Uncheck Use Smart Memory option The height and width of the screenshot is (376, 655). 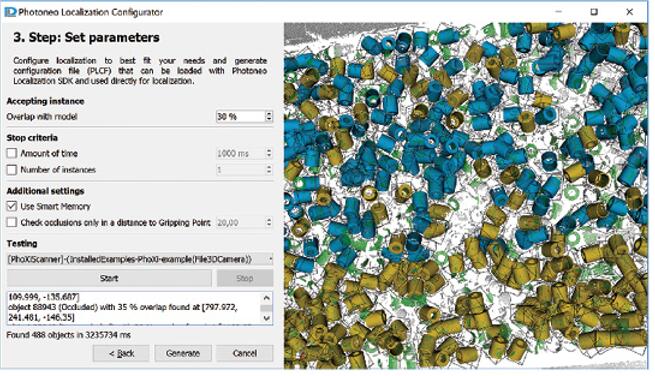click(12, 206)
